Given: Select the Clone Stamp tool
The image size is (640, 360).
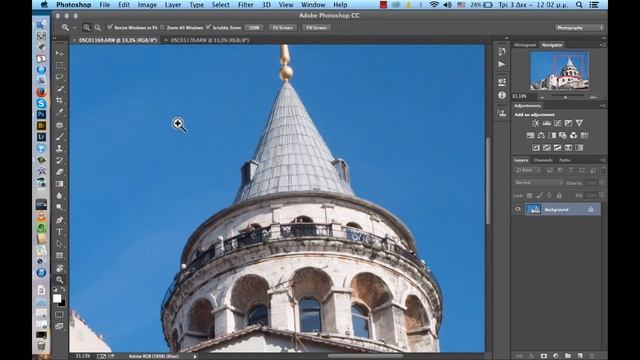Looking at the screenshot, I should pyautogui.click(x=60, y=149).
